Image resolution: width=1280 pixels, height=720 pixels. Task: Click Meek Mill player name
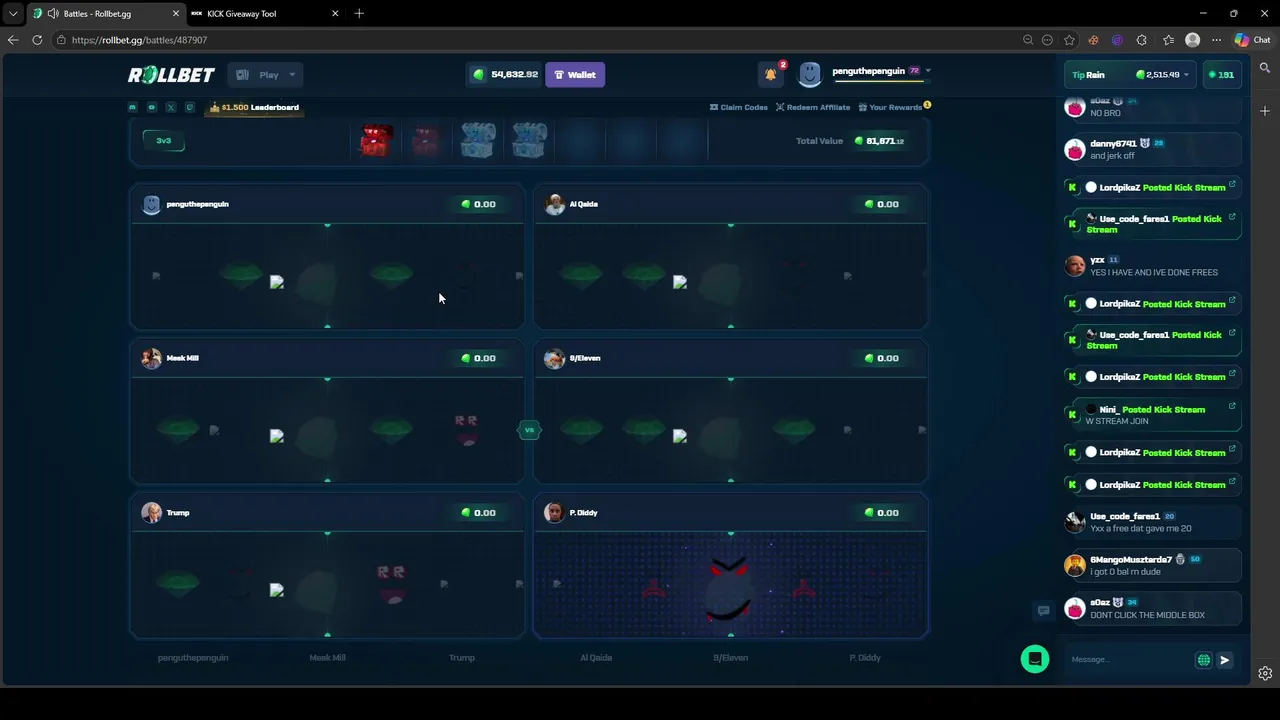tap(183, 358)
